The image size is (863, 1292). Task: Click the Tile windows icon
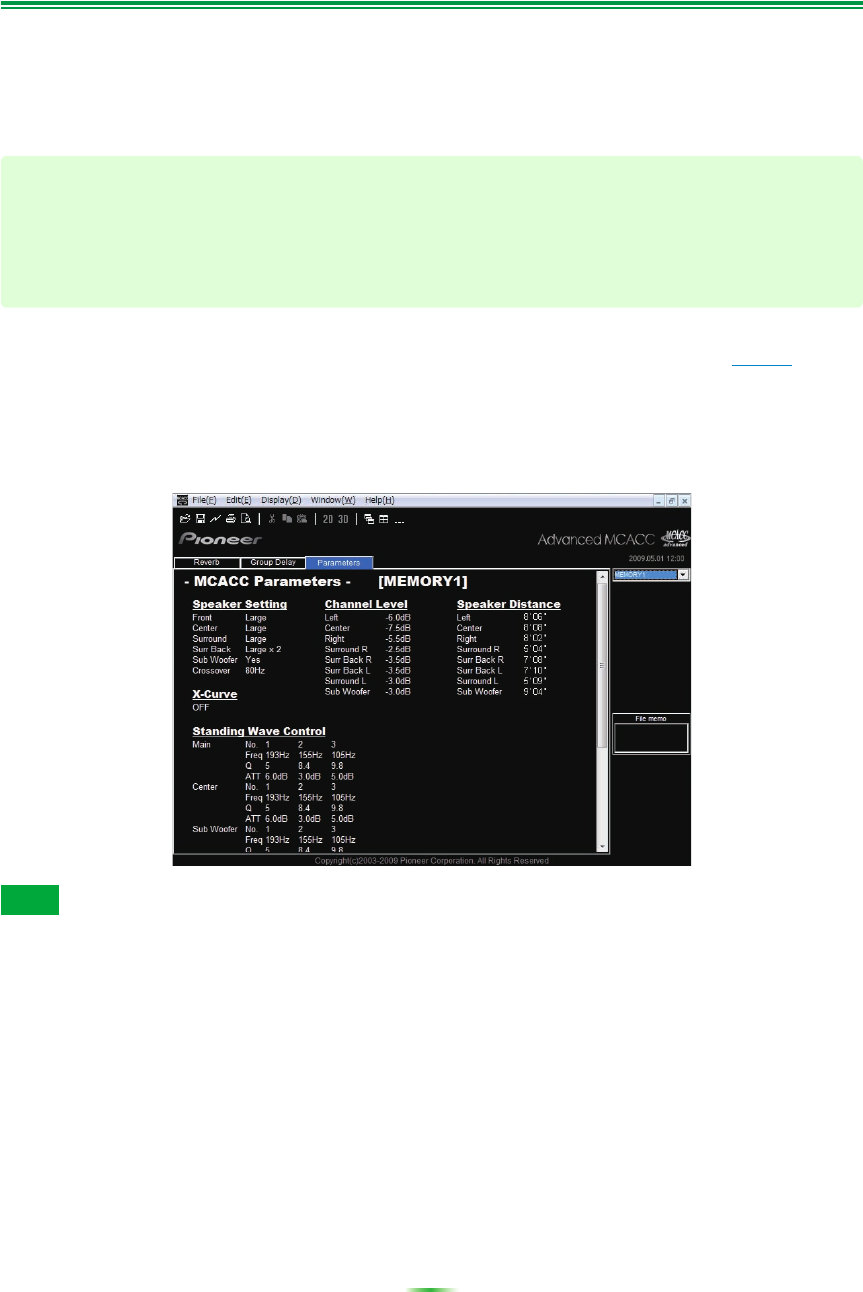(384, 519)
